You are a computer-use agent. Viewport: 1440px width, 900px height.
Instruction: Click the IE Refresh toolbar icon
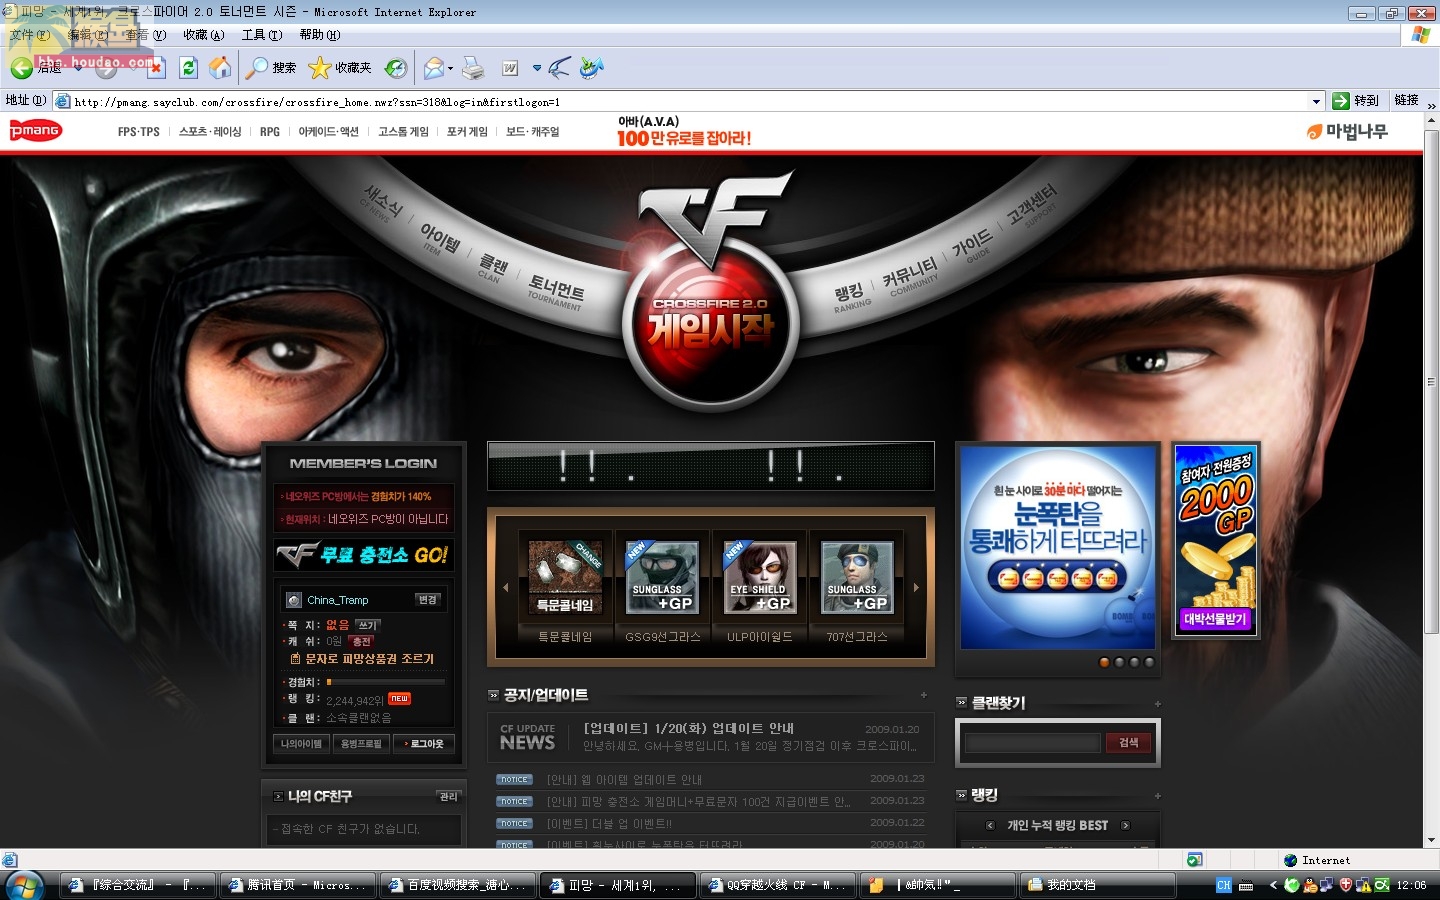pyautogui.click(x=188, y=68)
